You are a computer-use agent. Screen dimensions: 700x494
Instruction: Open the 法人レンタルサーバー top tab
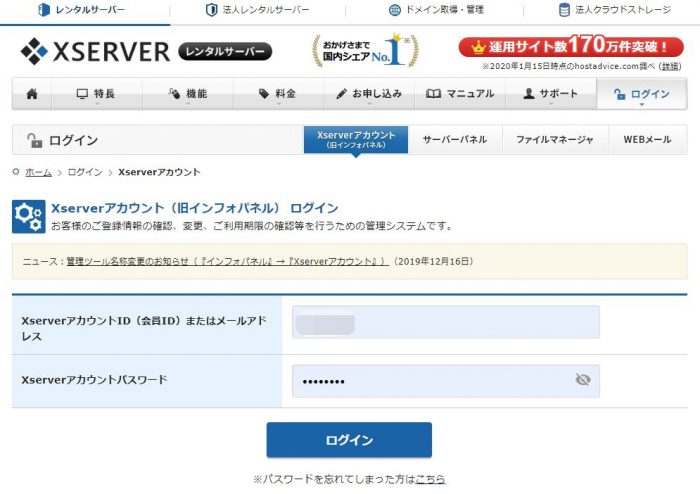coord(257,10)
